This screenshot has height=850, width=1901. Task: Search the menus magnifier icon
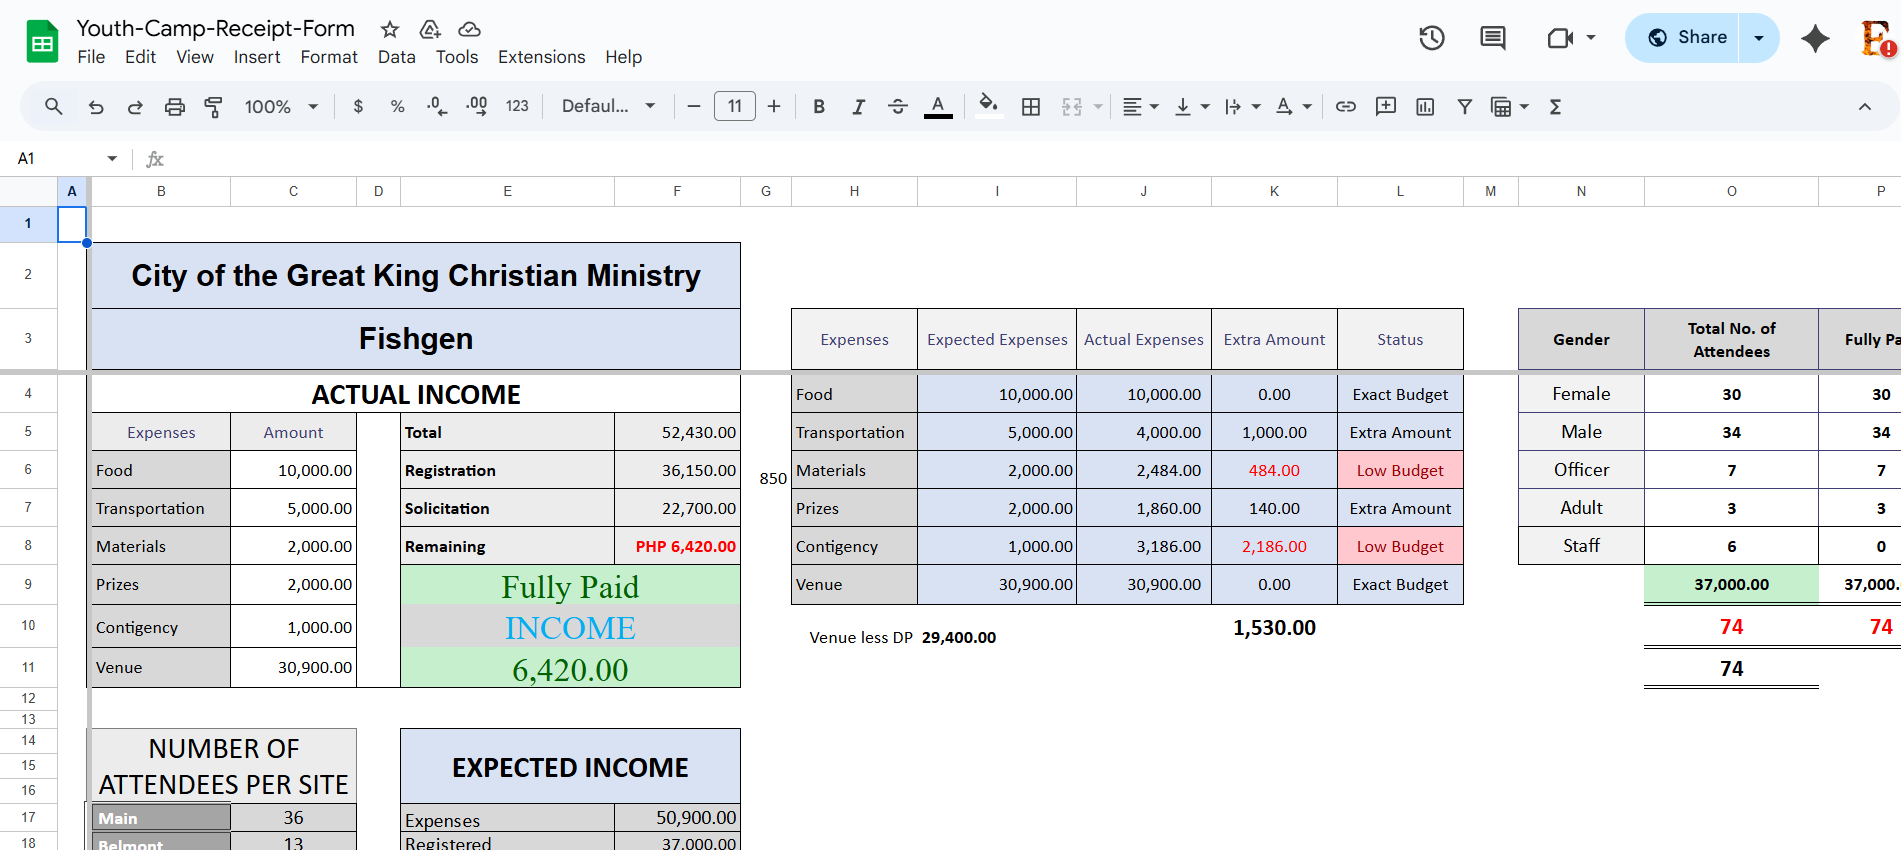[54, 106]
